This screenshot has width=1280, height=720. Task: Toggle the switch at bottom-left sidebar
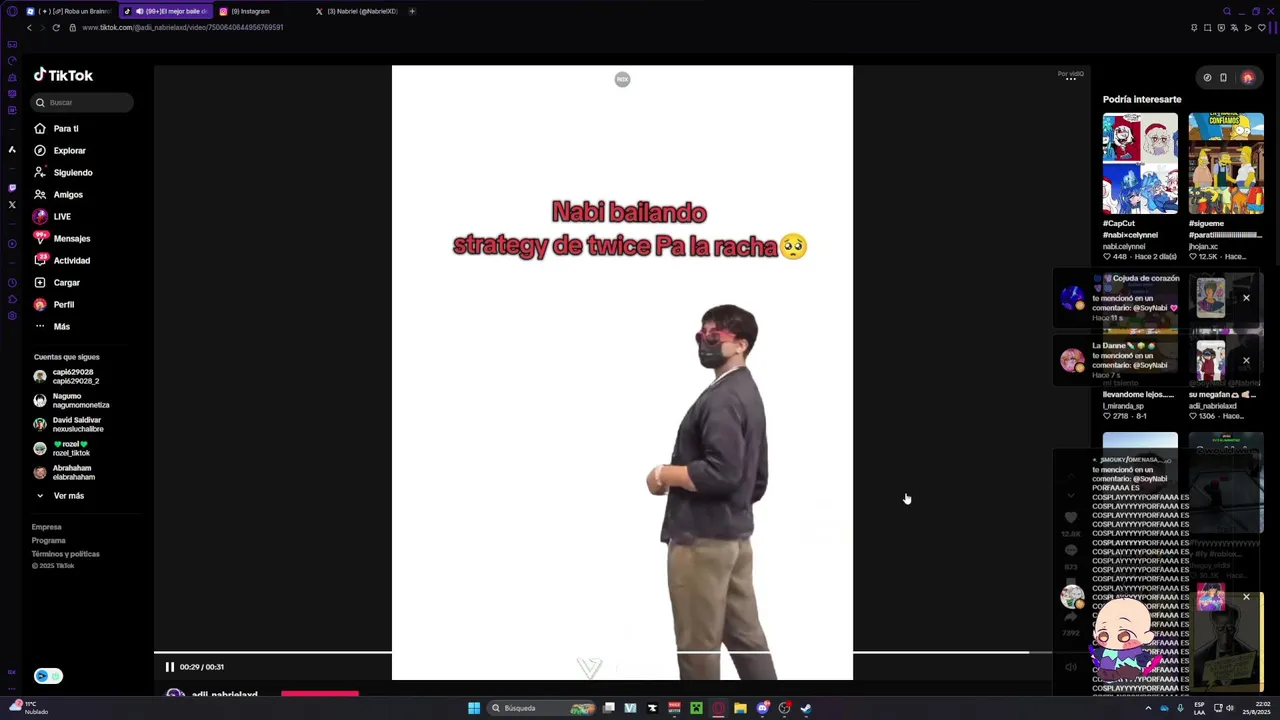[x=48, y=676]
